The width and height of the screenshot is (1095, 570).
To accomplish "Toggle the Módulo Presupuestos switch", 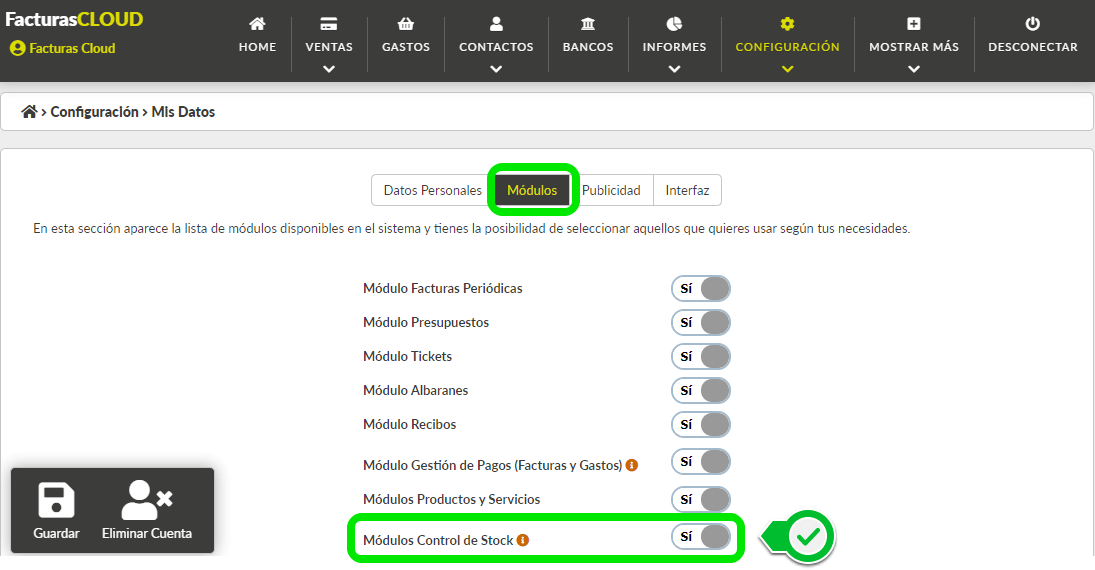I will tap(701, 323).
